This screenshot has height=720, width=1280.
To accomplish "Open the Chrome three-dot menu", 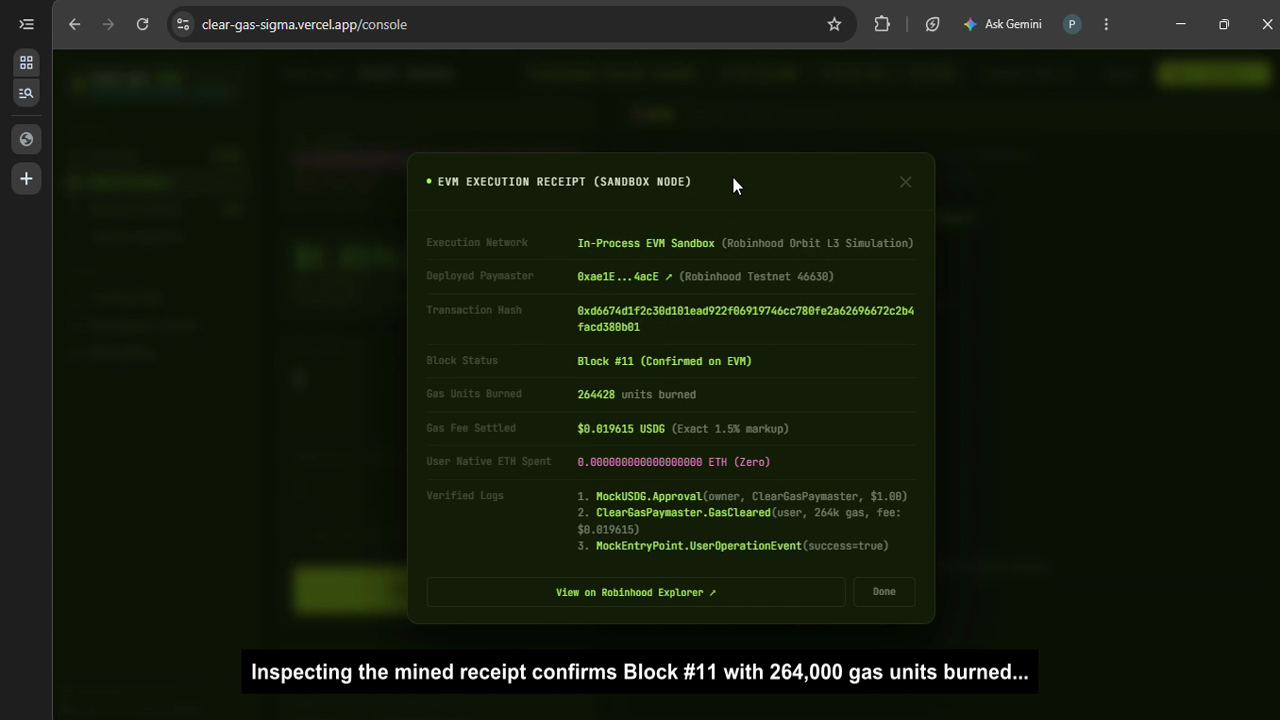I will click(x=1106, y=24).
